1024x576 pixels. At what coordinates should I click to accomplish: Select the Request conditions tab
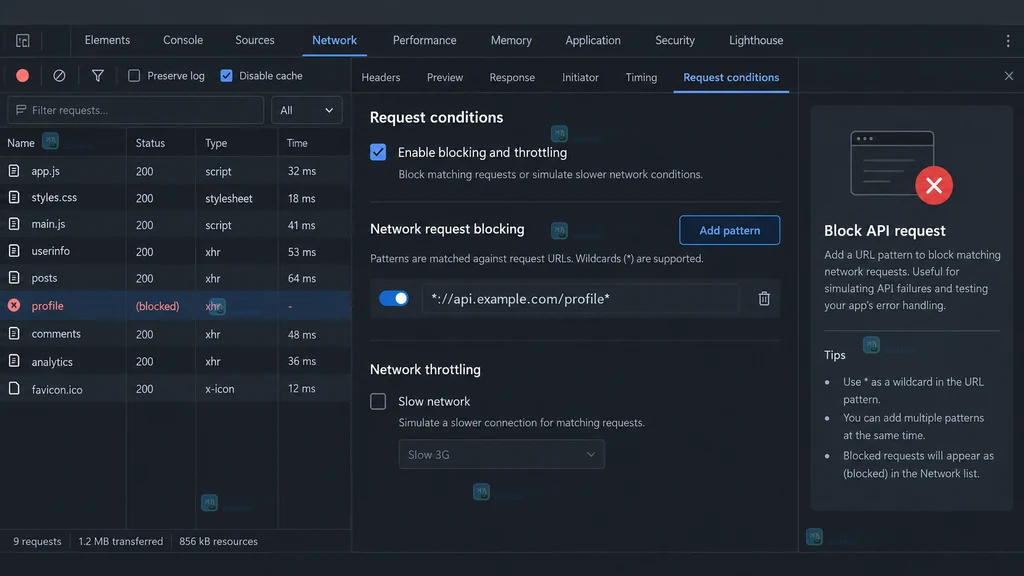tap(731, 77)
